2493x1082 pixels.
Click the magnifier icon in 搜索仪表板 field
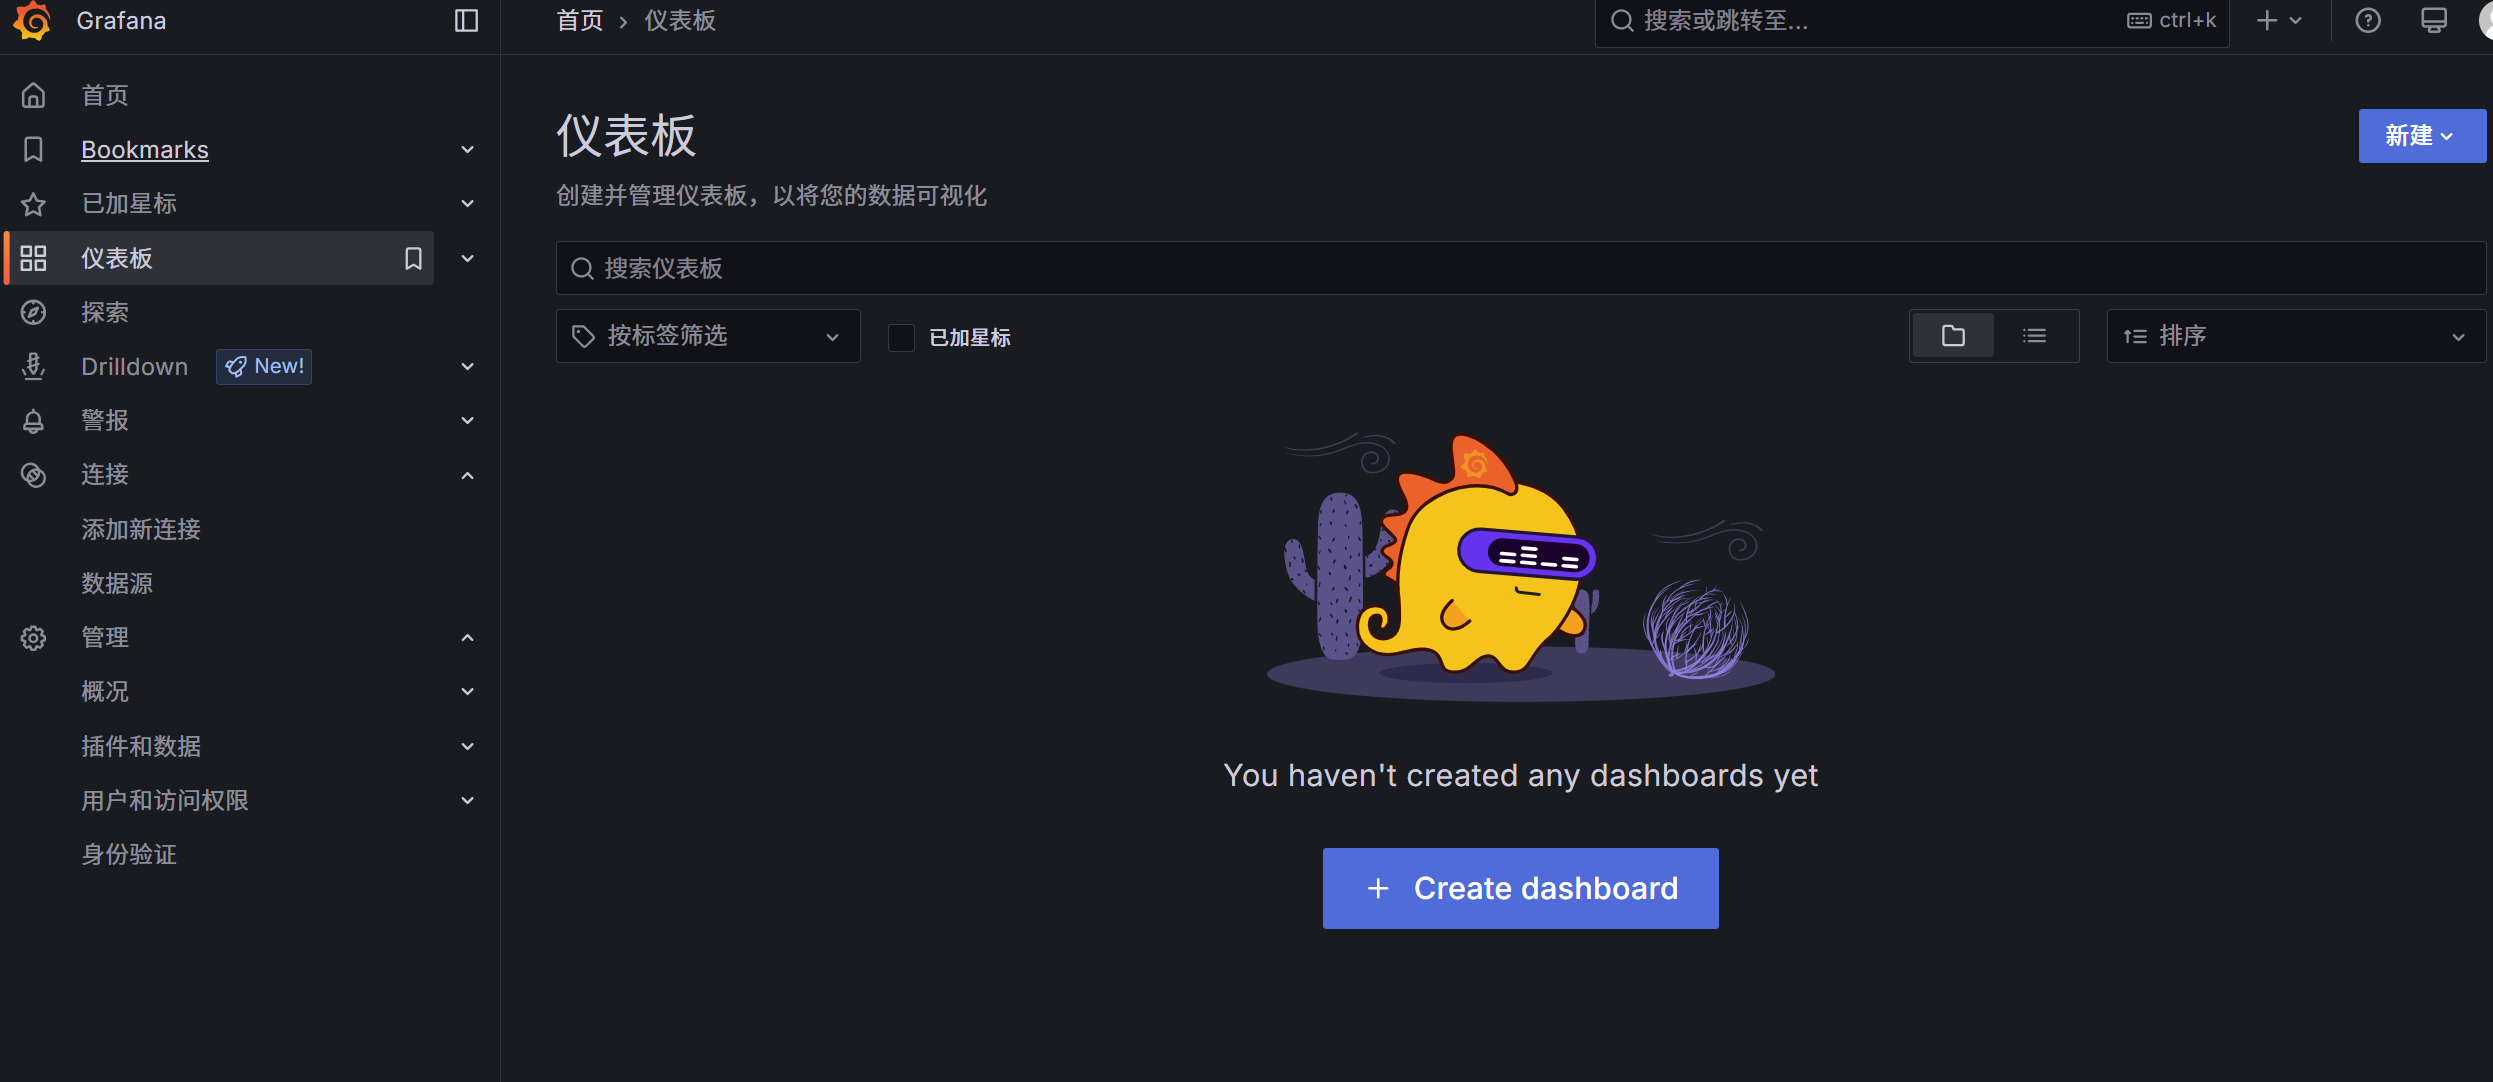pos(582,268)
